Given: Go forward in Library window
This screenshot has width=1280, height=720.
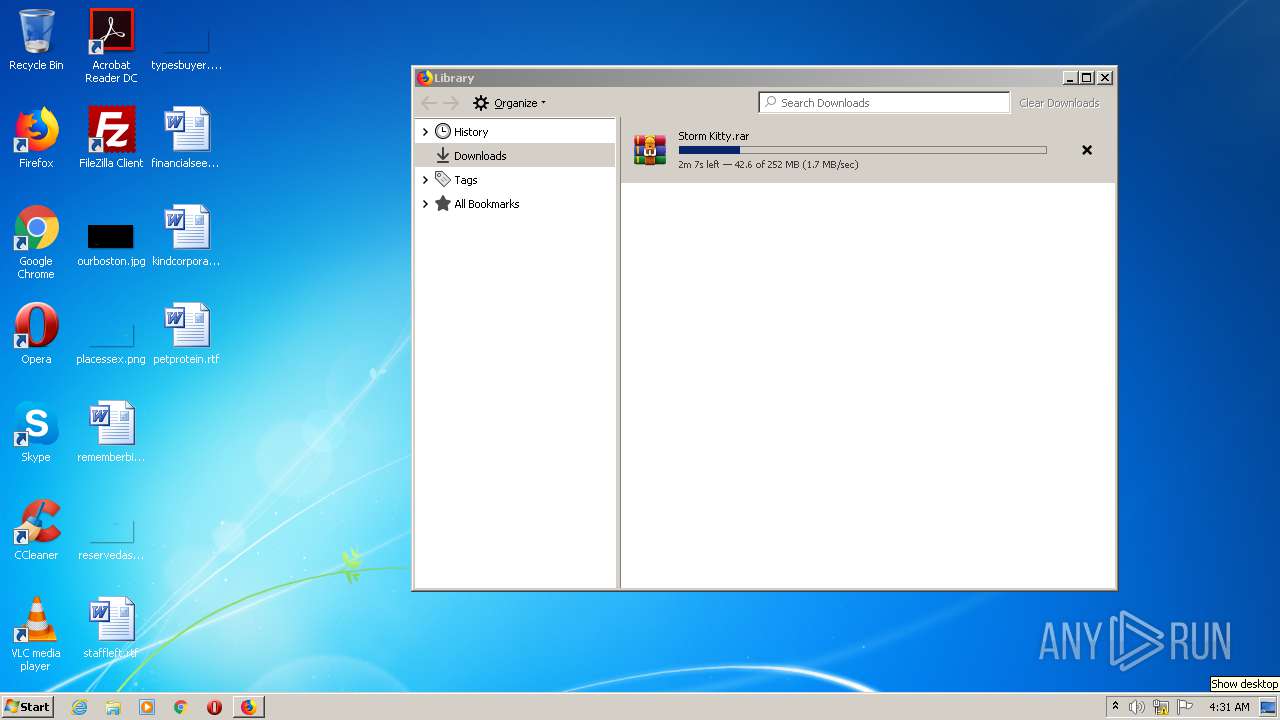Looking at the screenshot, I should [451, 103].
